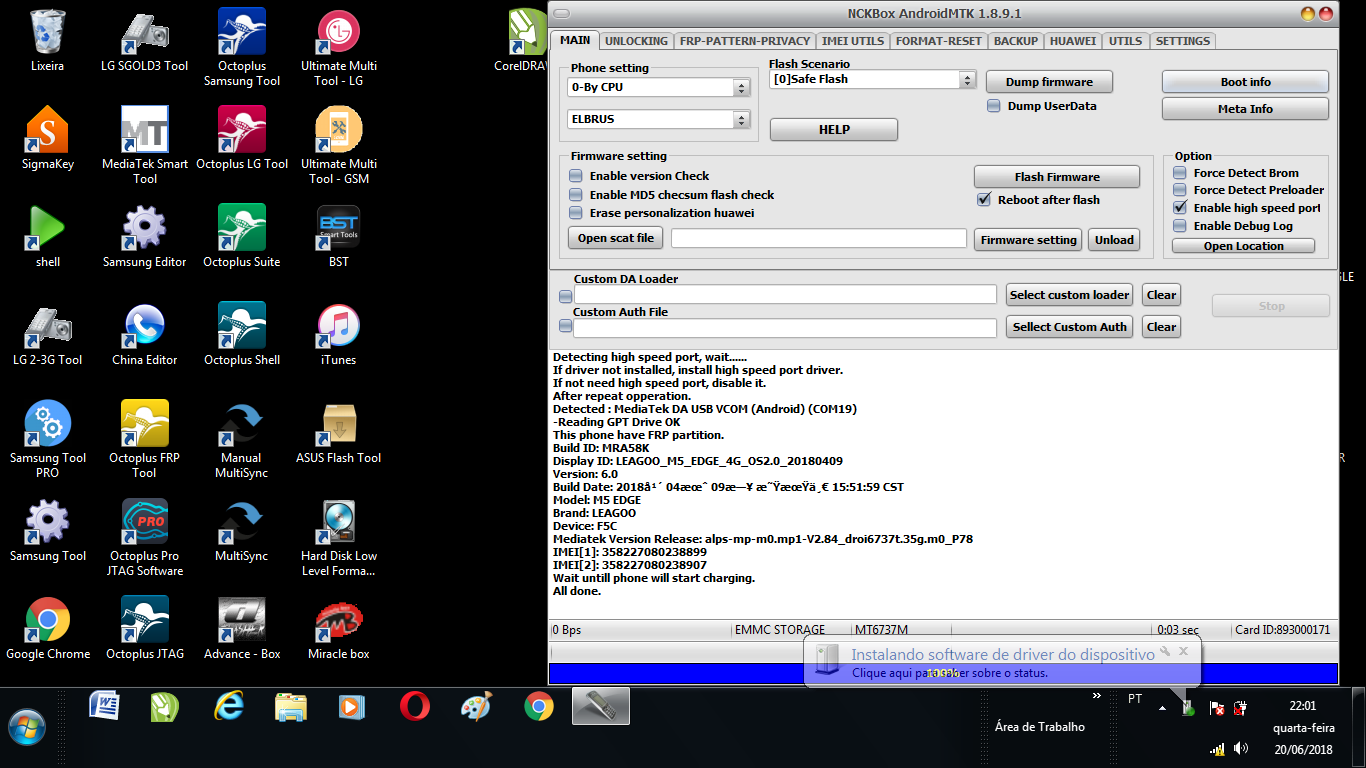This screenshot has height=768, width=1366.
Task: Toggle Custom DA Loader checkbox
Action: click(565, 296)
